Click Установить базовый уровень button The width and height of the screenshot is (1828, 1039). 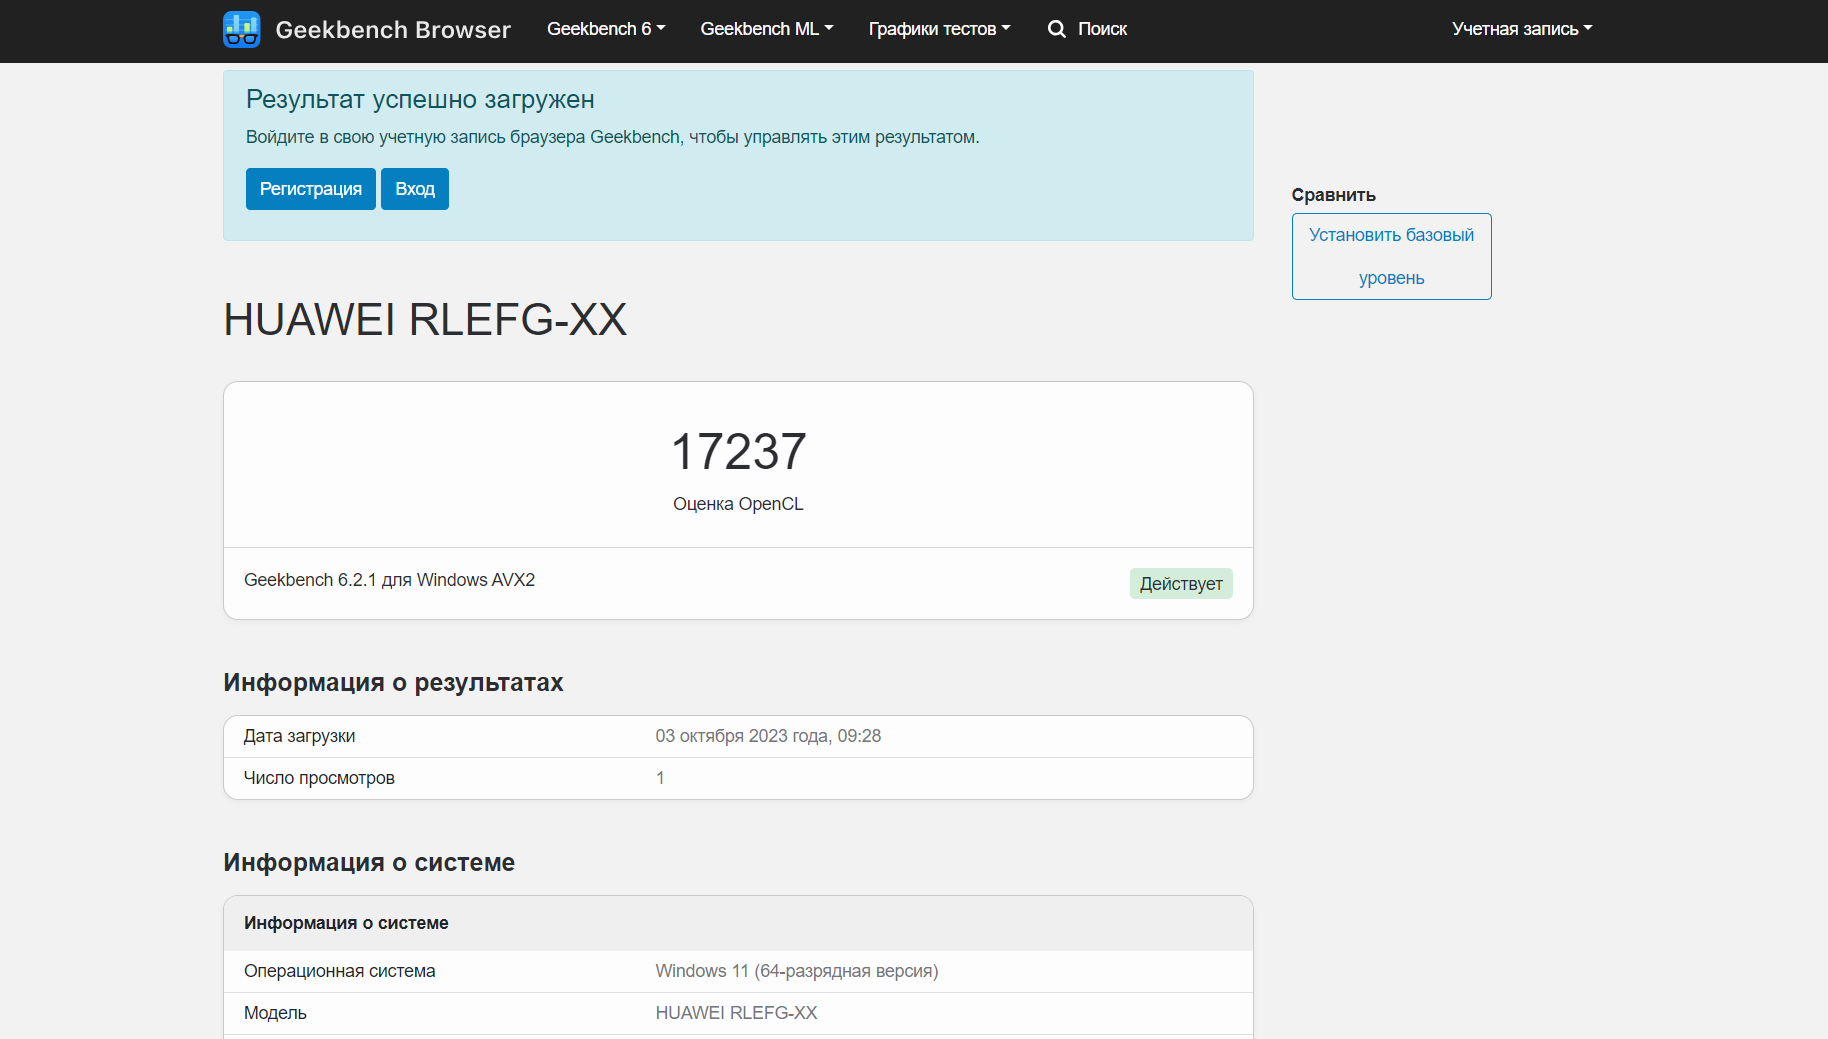tap(1391, 256)
